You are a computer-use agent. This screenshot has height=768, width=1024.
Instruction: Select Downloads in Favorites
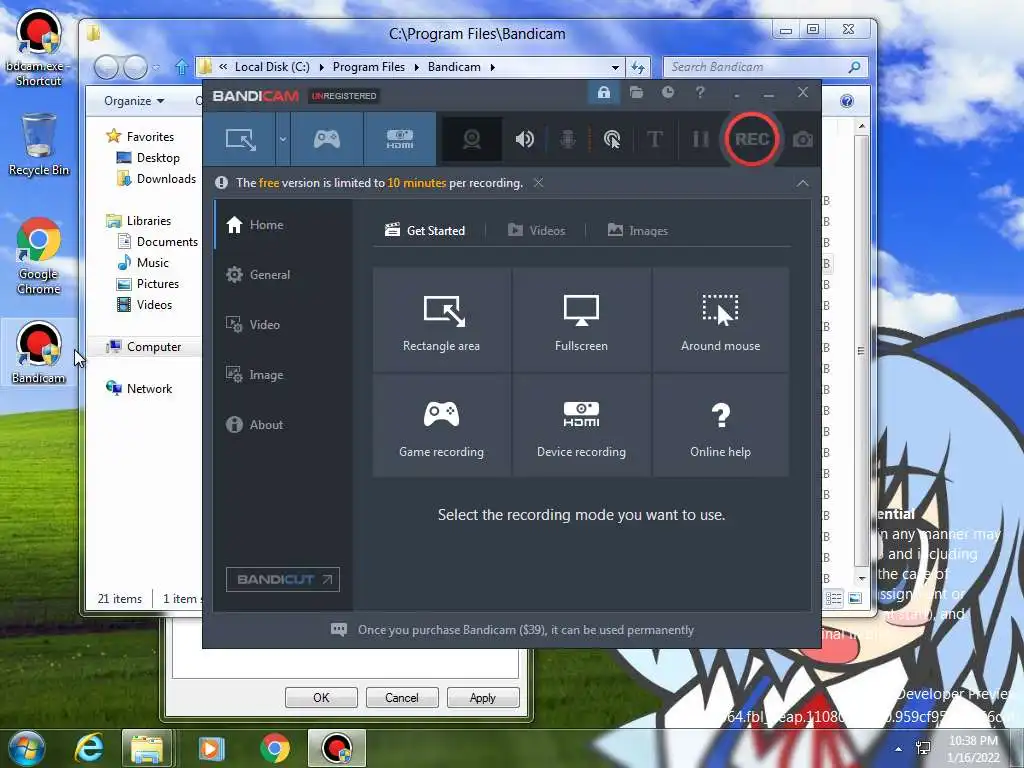157,179
